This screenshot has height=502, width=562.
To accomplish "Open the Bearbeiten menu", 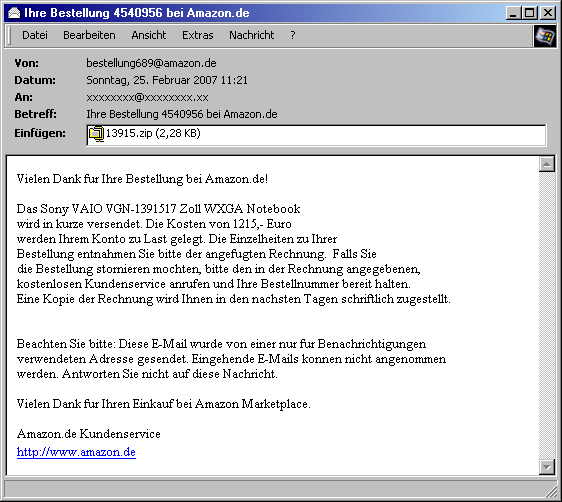I will pyautogui.click(x=89, y=35).
